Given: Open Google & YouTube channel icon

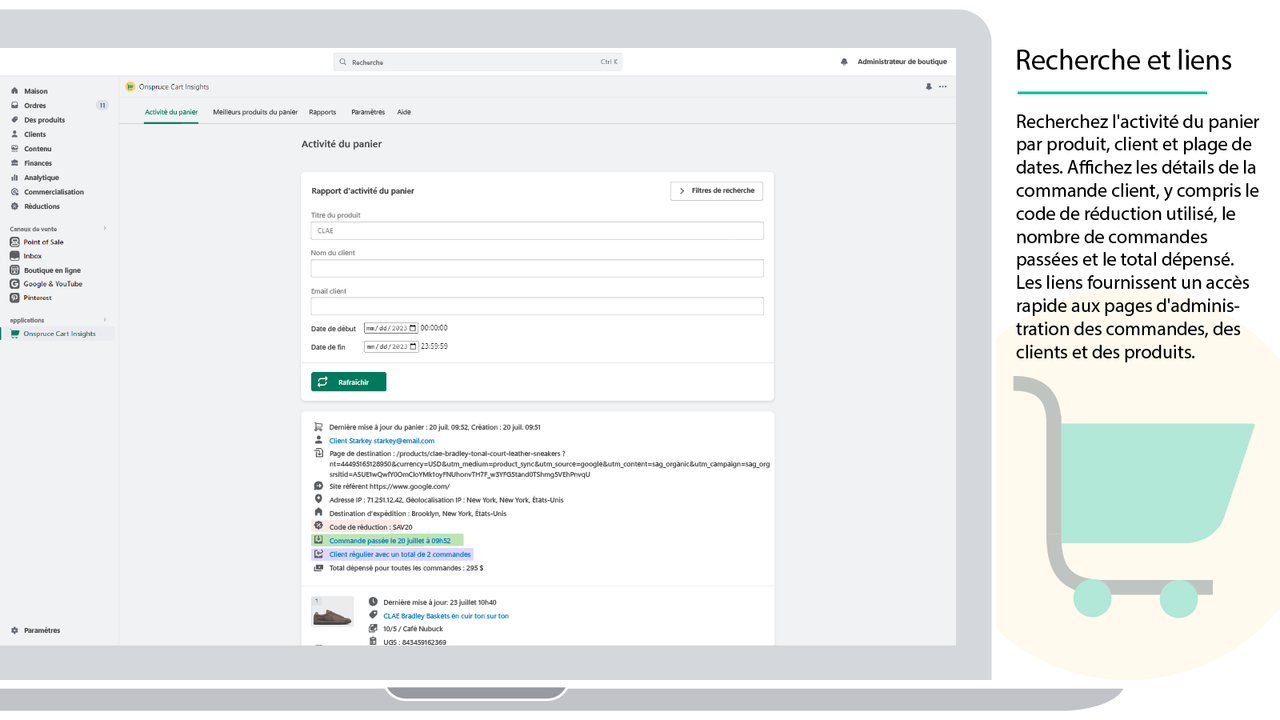Looking at the screenshot, I should tap(15, 284).
